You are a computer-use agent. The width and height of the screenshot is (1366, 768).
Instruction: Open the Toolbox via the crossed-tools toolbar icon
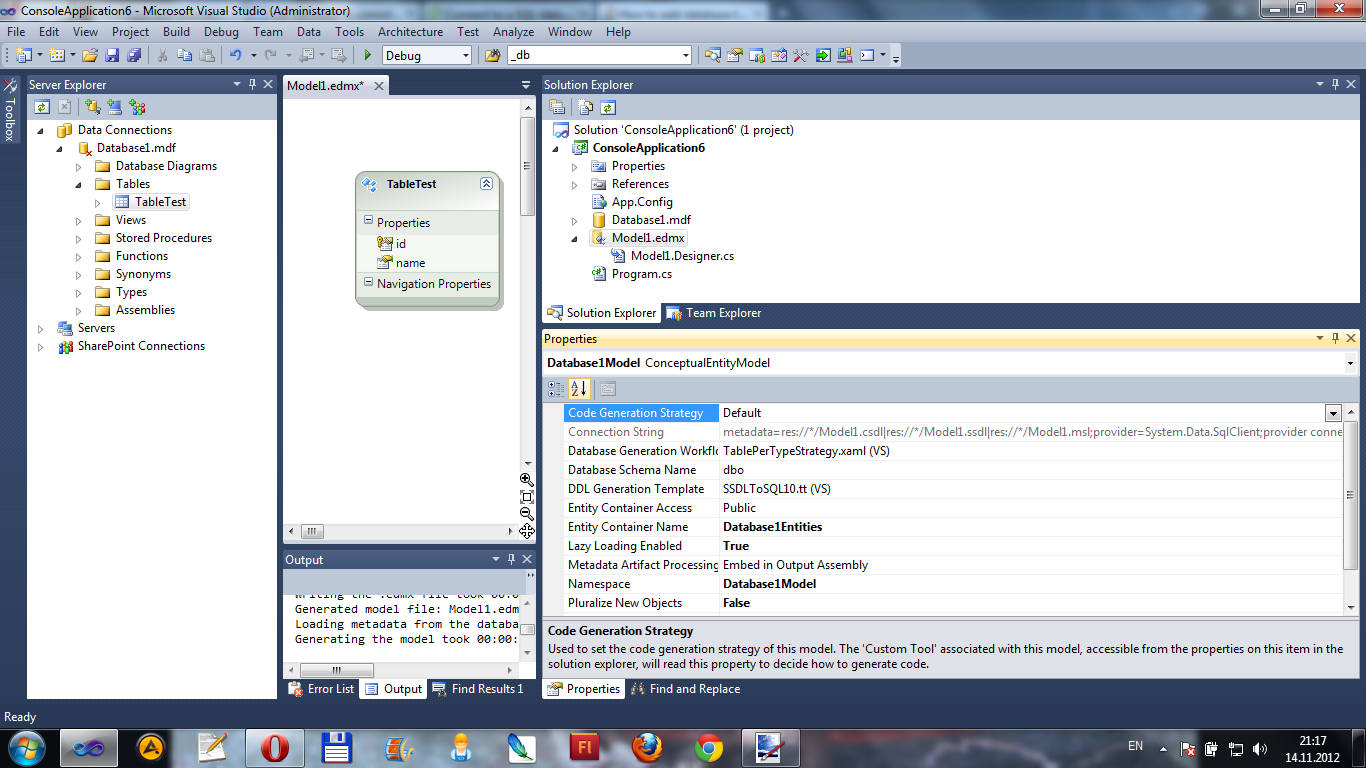800,56
